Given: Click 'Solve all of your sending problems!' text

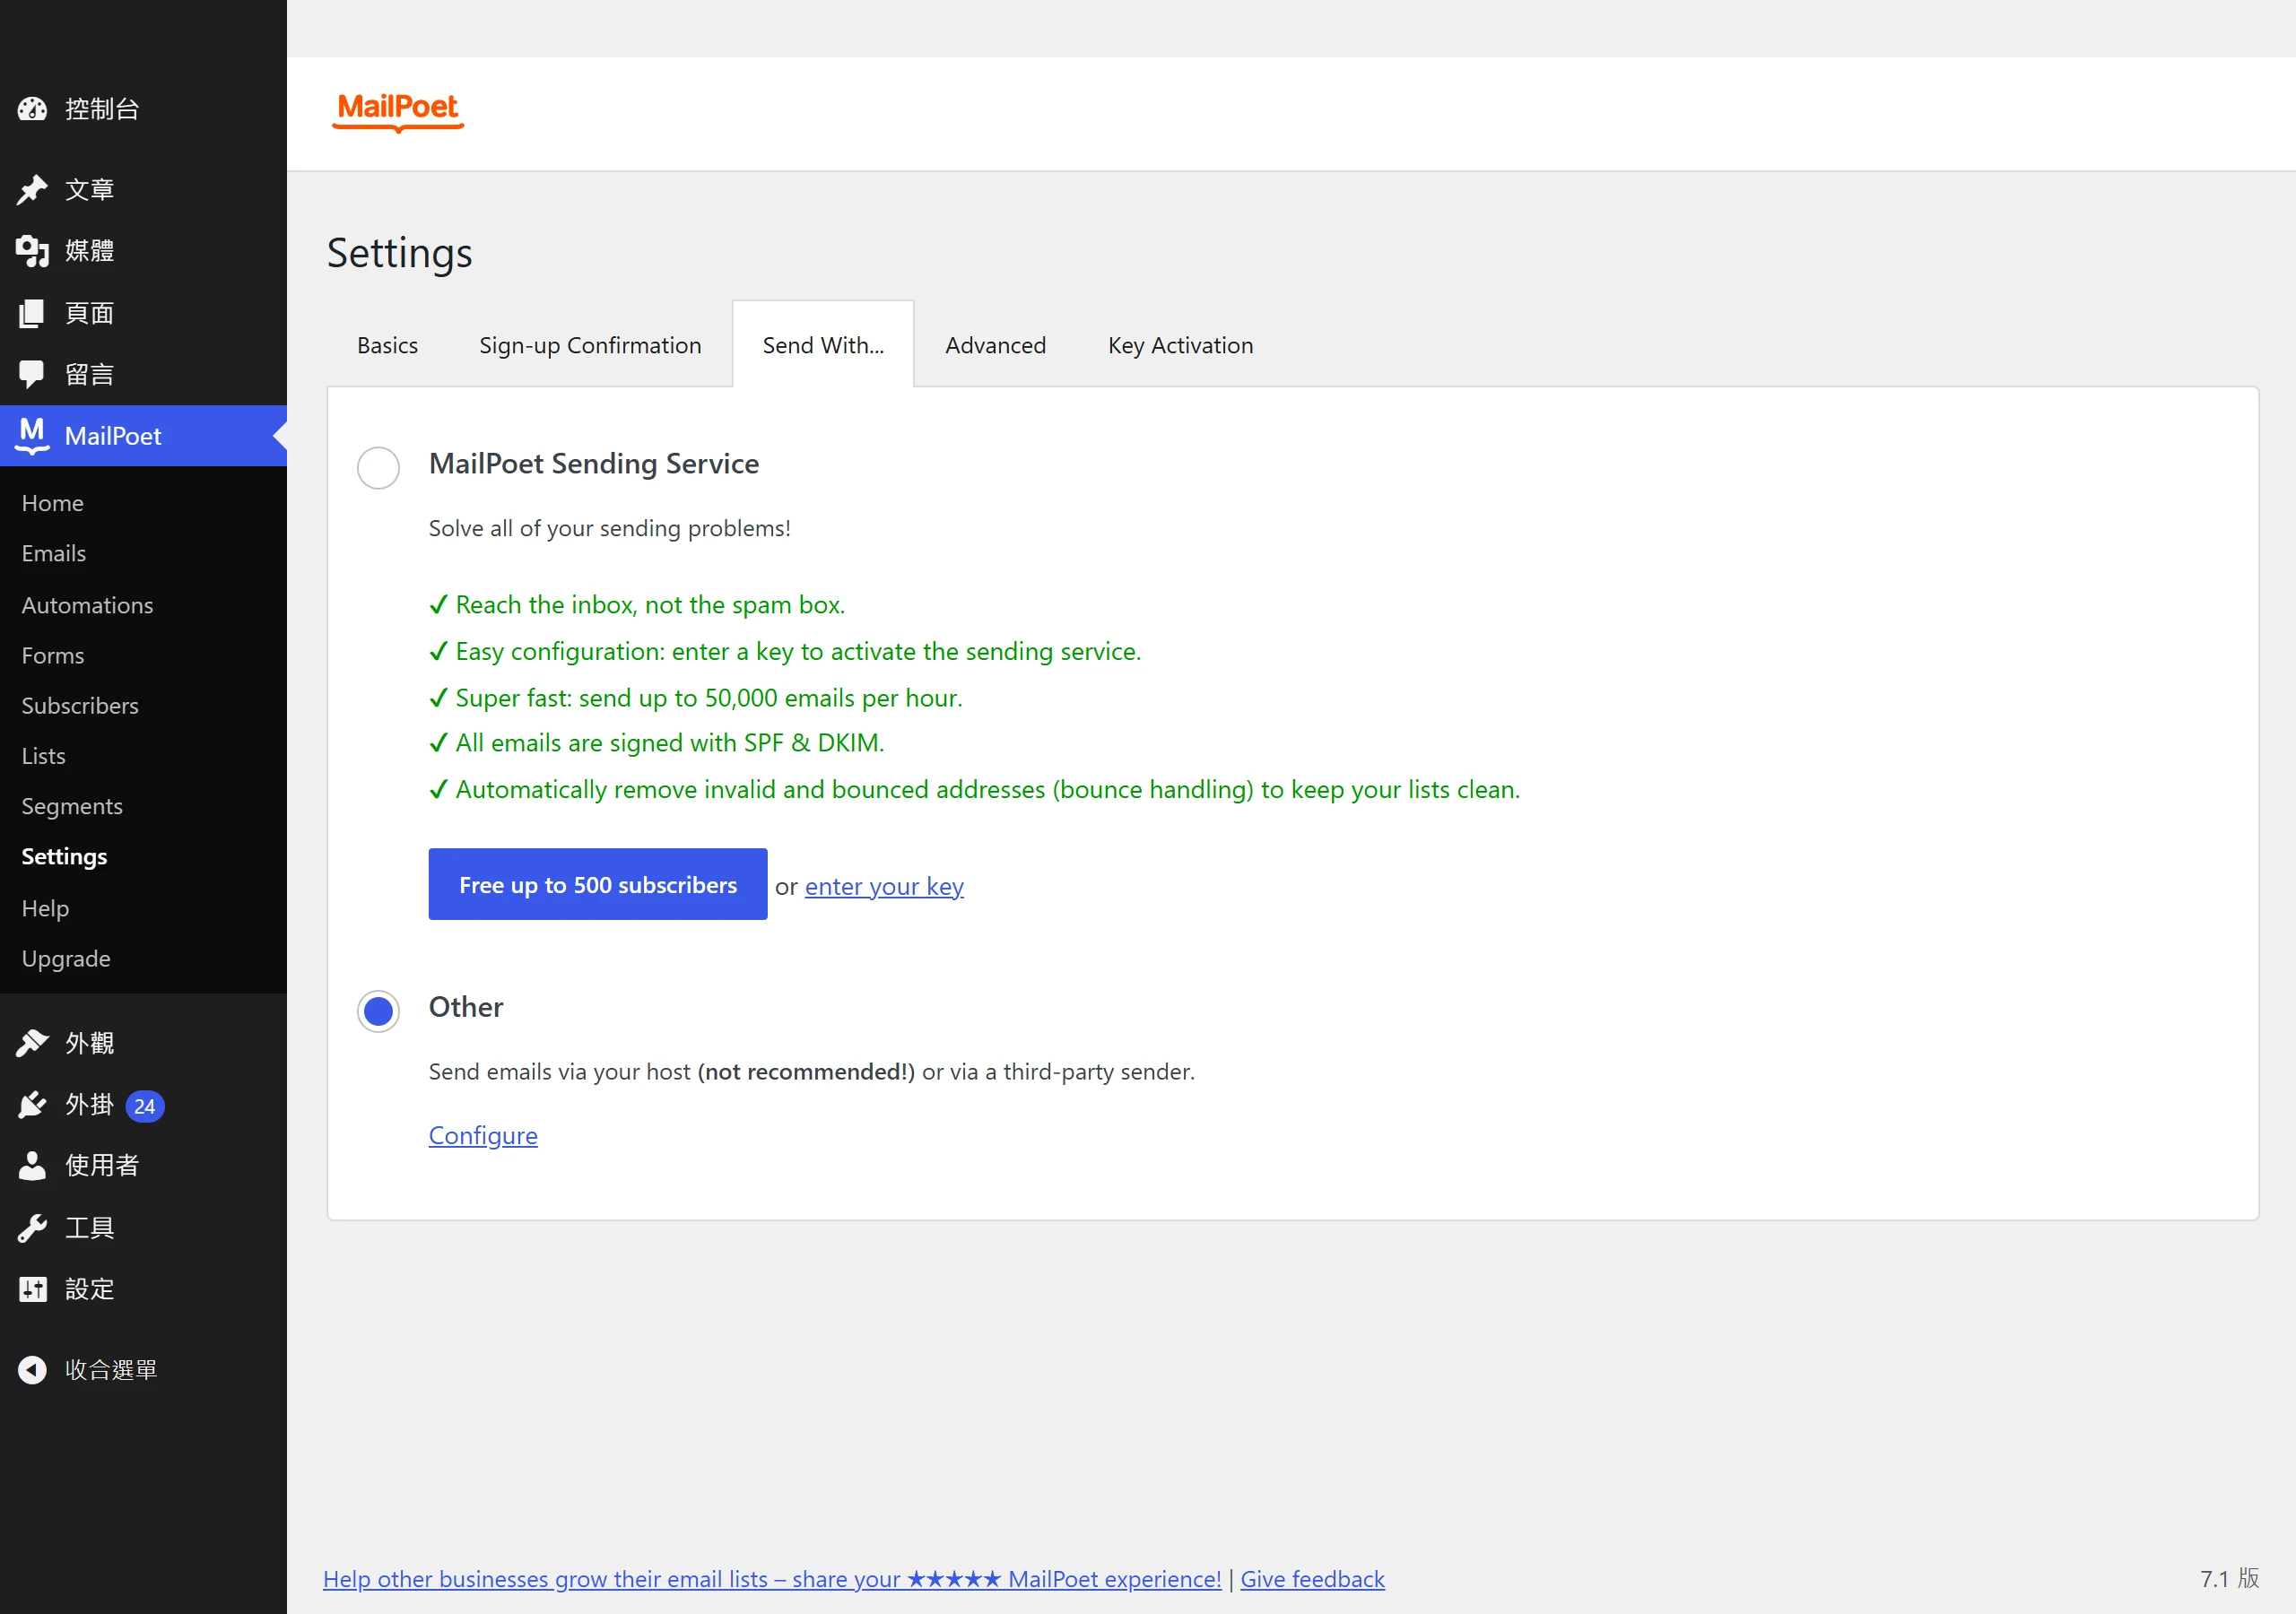Looking at the screenshot, I should click(610, 528).
